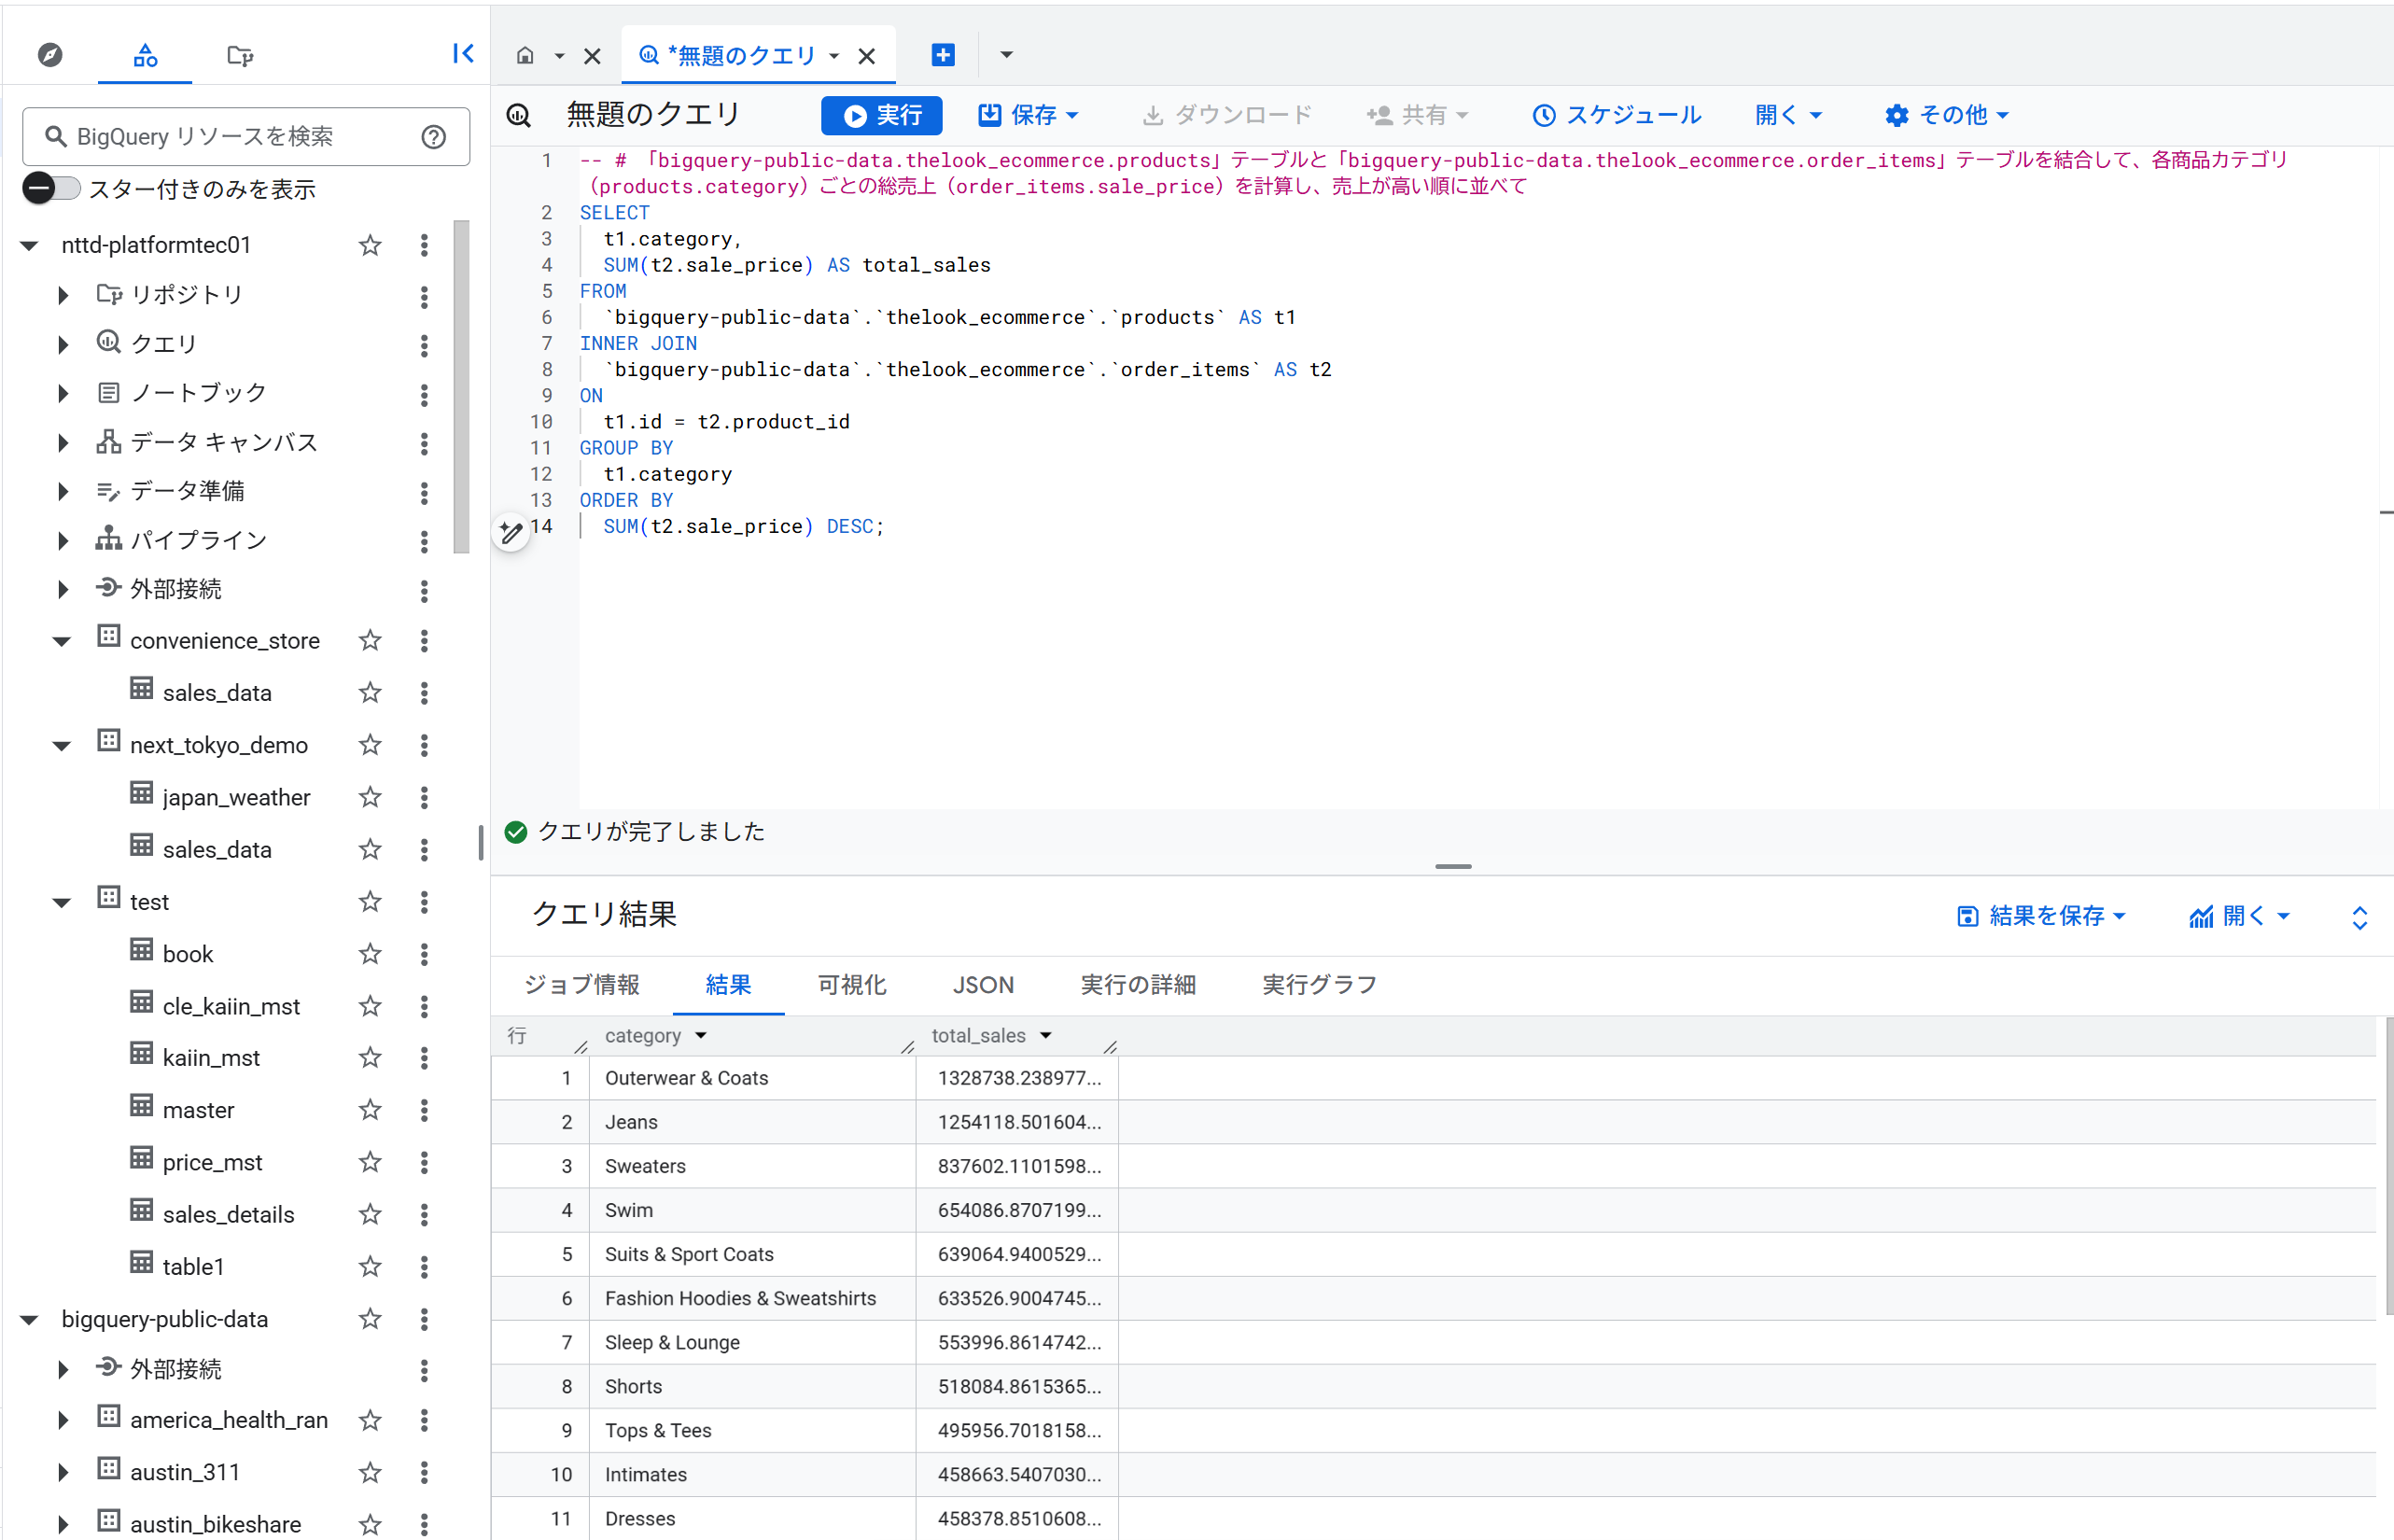Open the repositories panel icon
The height and width of the screenshot is (1540, 2394).
(x=239, y=55)
